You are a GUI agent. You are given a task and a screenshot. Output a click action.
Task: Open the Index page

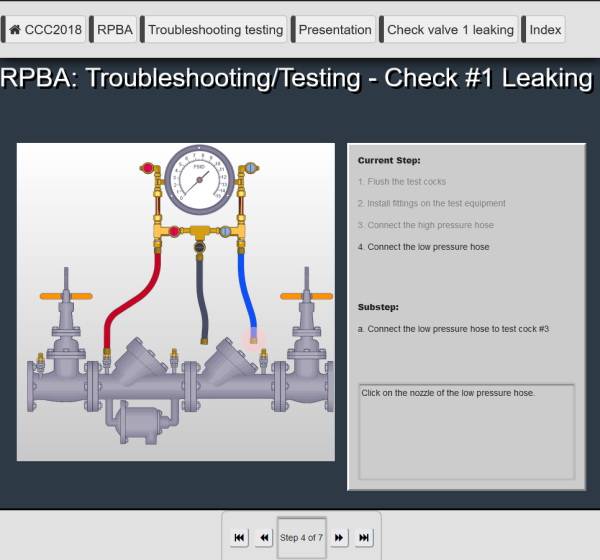(x=545, y=30)
